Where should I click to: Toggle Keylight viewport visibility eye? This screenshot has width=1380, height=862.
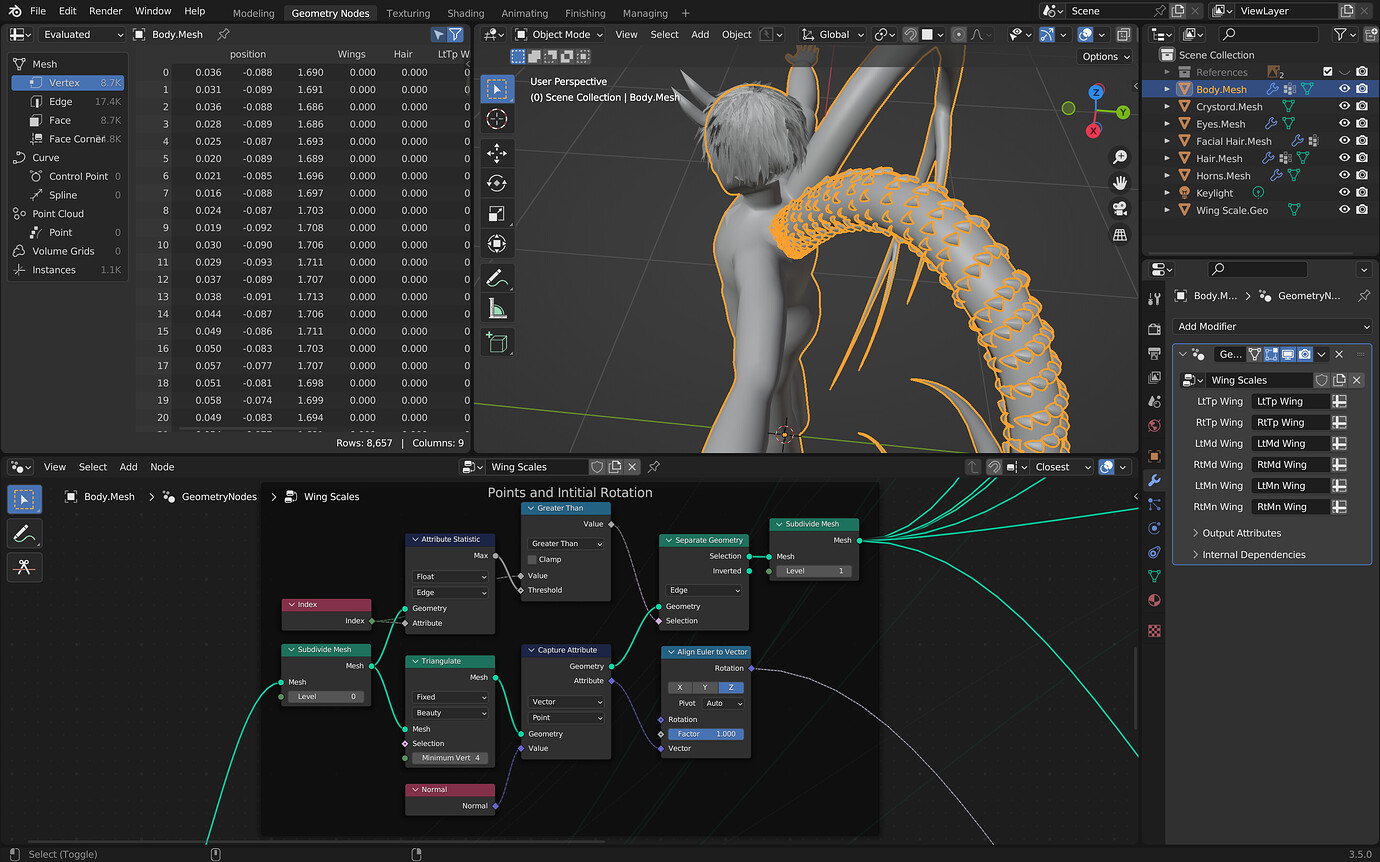tap(1344, 193)
